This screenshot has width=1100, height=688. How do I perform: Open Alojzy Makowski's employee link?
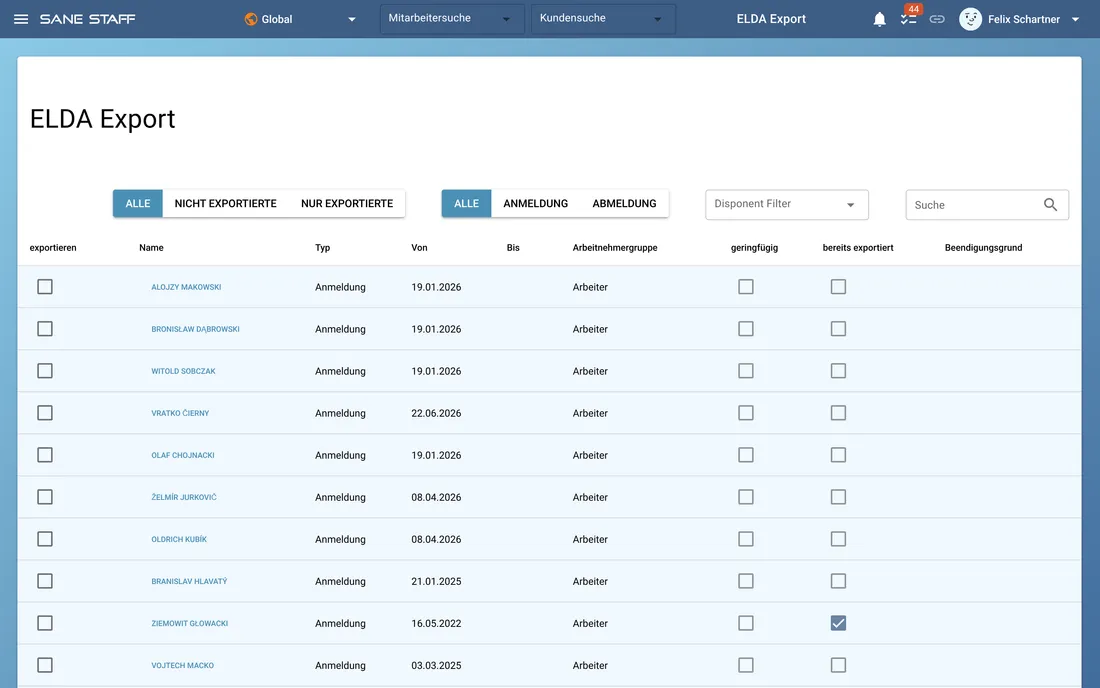186,287
